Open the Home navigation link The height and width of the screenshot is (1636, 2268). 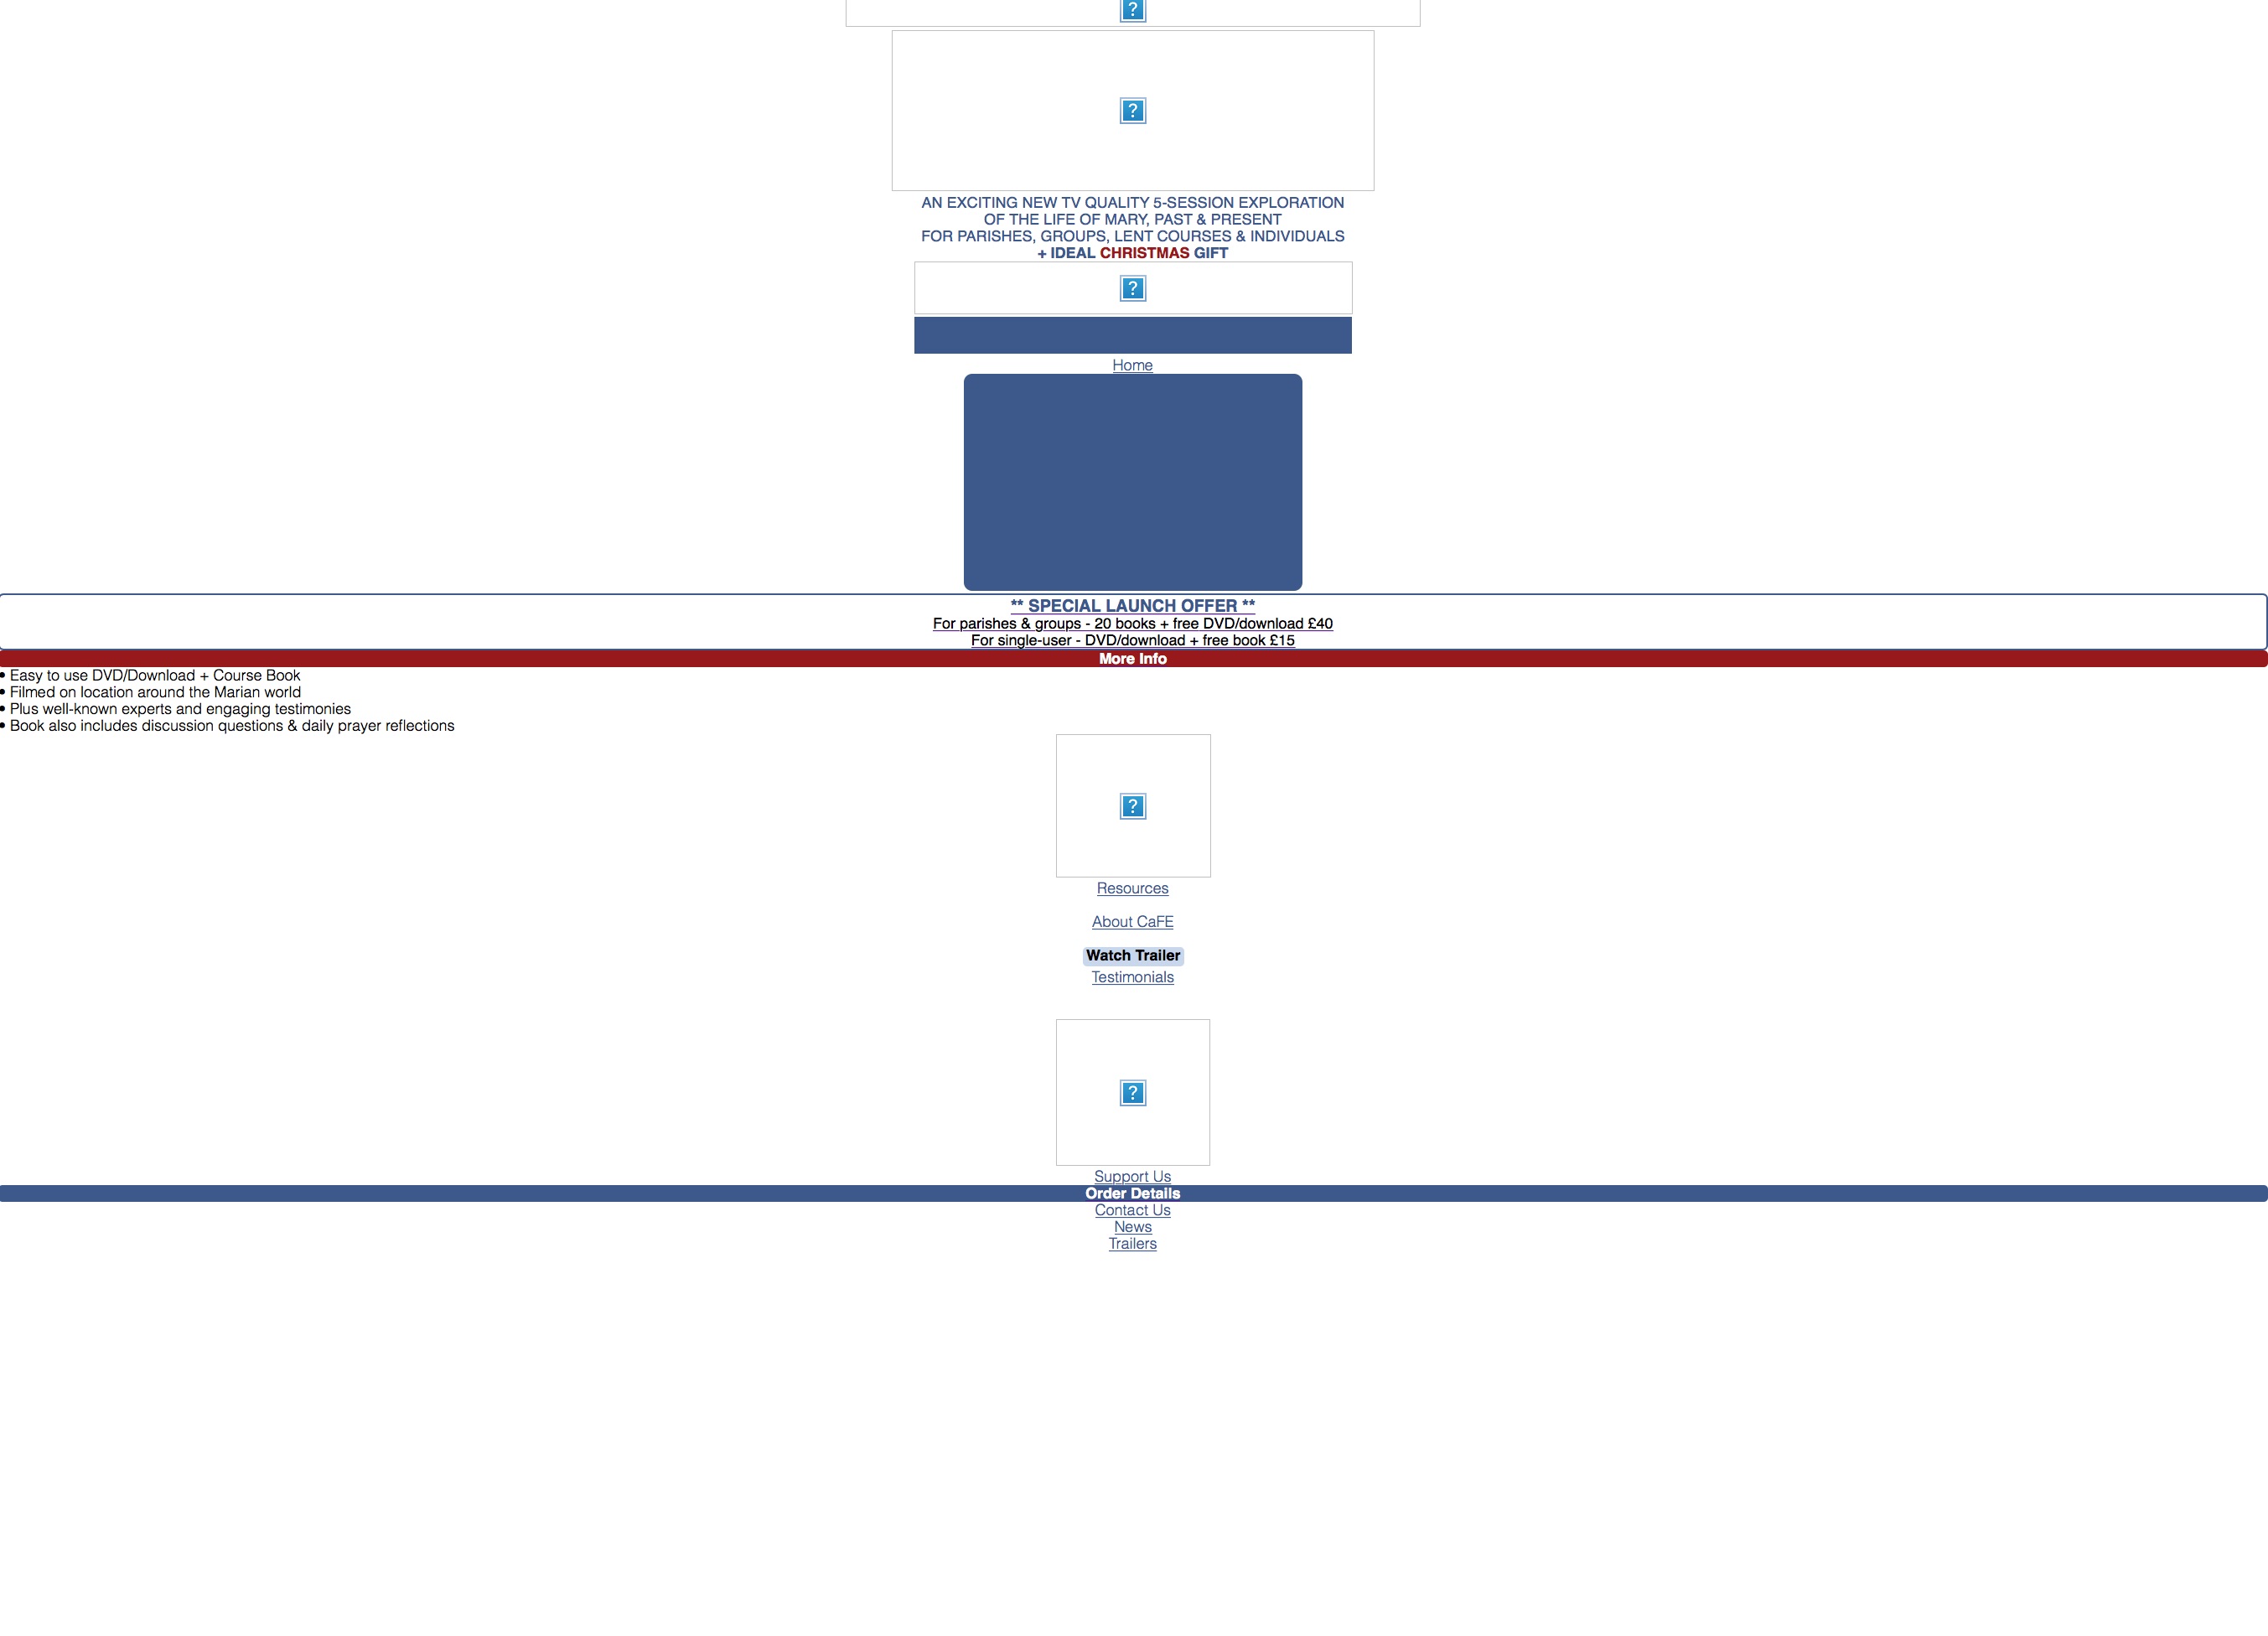(x=1134, y=365)
